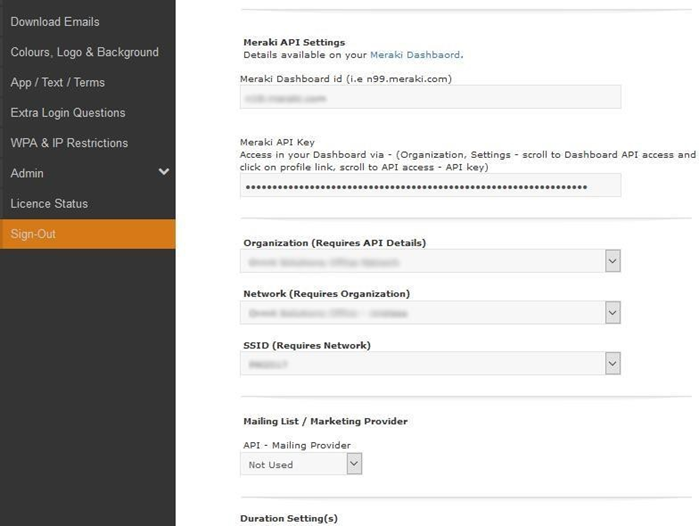
Task: Expand the Admin chevron arrow in sidebar
Action: point(163,172)
